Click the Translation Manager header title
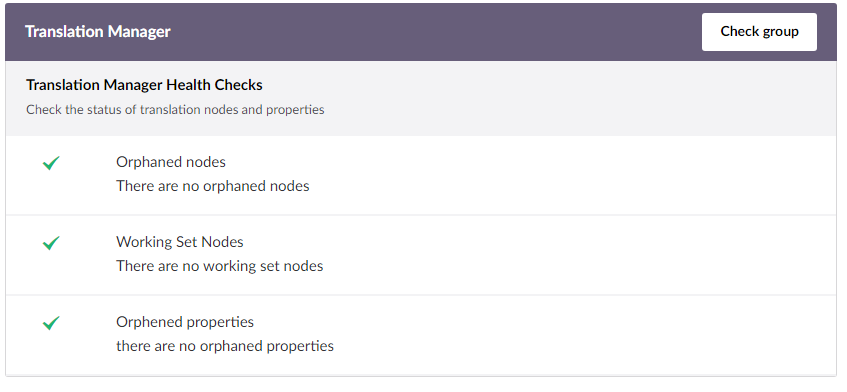Screen dimensions: 847x392 [x=98, y=32]
